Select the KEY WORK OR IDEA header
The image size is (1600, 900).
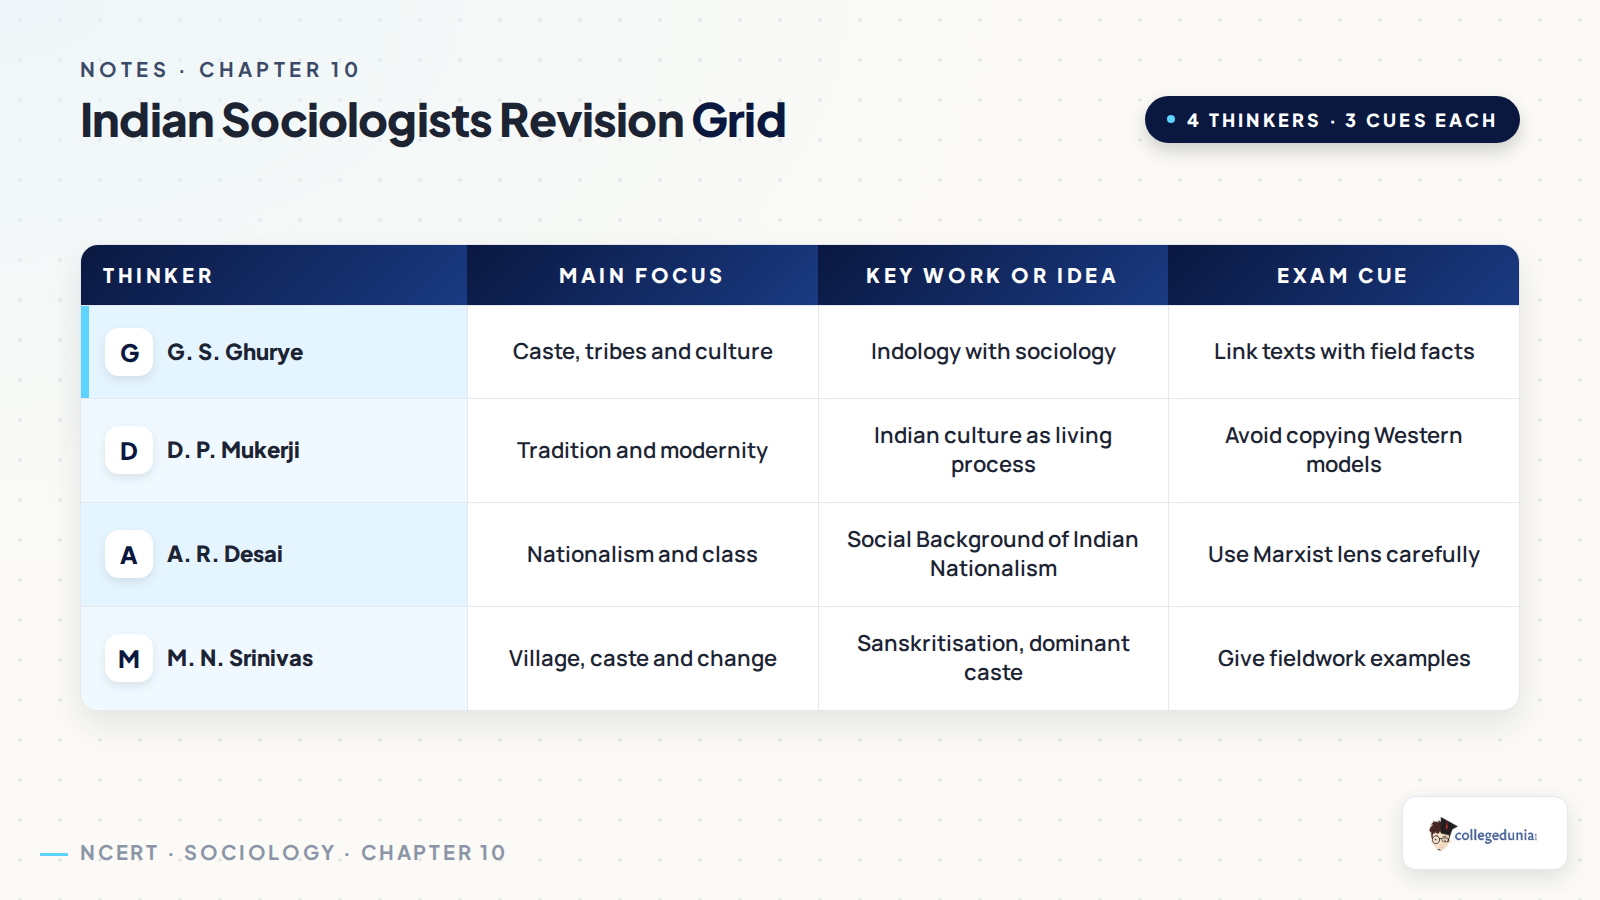pyautogui.click(x=993, y=275)
